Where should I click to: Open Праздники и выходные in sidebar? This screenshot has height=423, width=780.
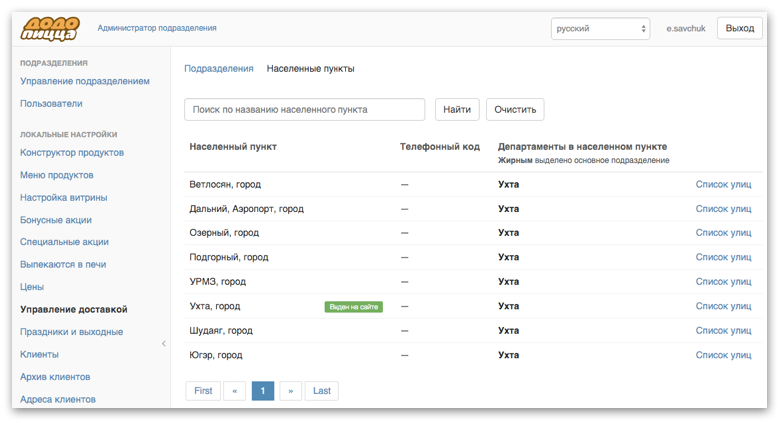(72, 332)
